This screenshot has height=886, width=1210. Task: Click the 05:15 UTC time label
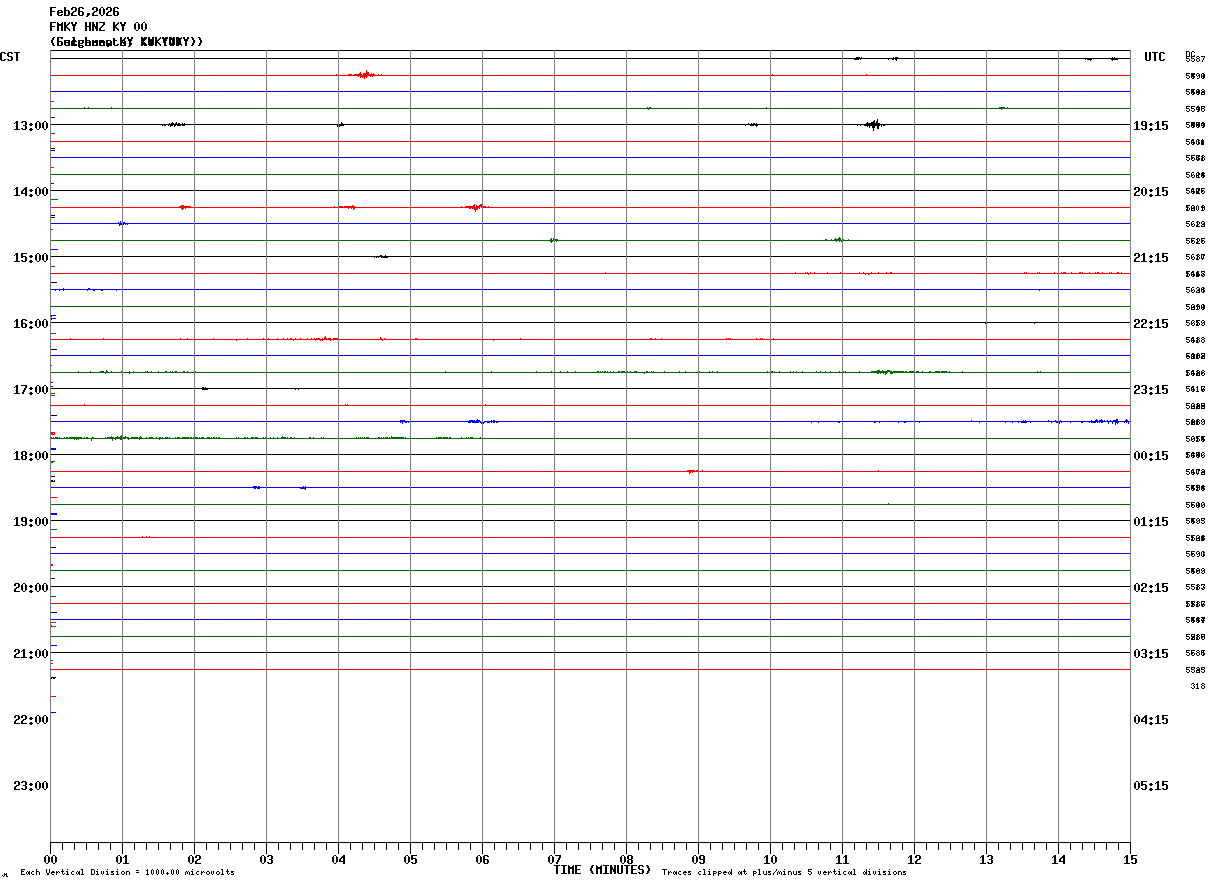[1151, 785]
